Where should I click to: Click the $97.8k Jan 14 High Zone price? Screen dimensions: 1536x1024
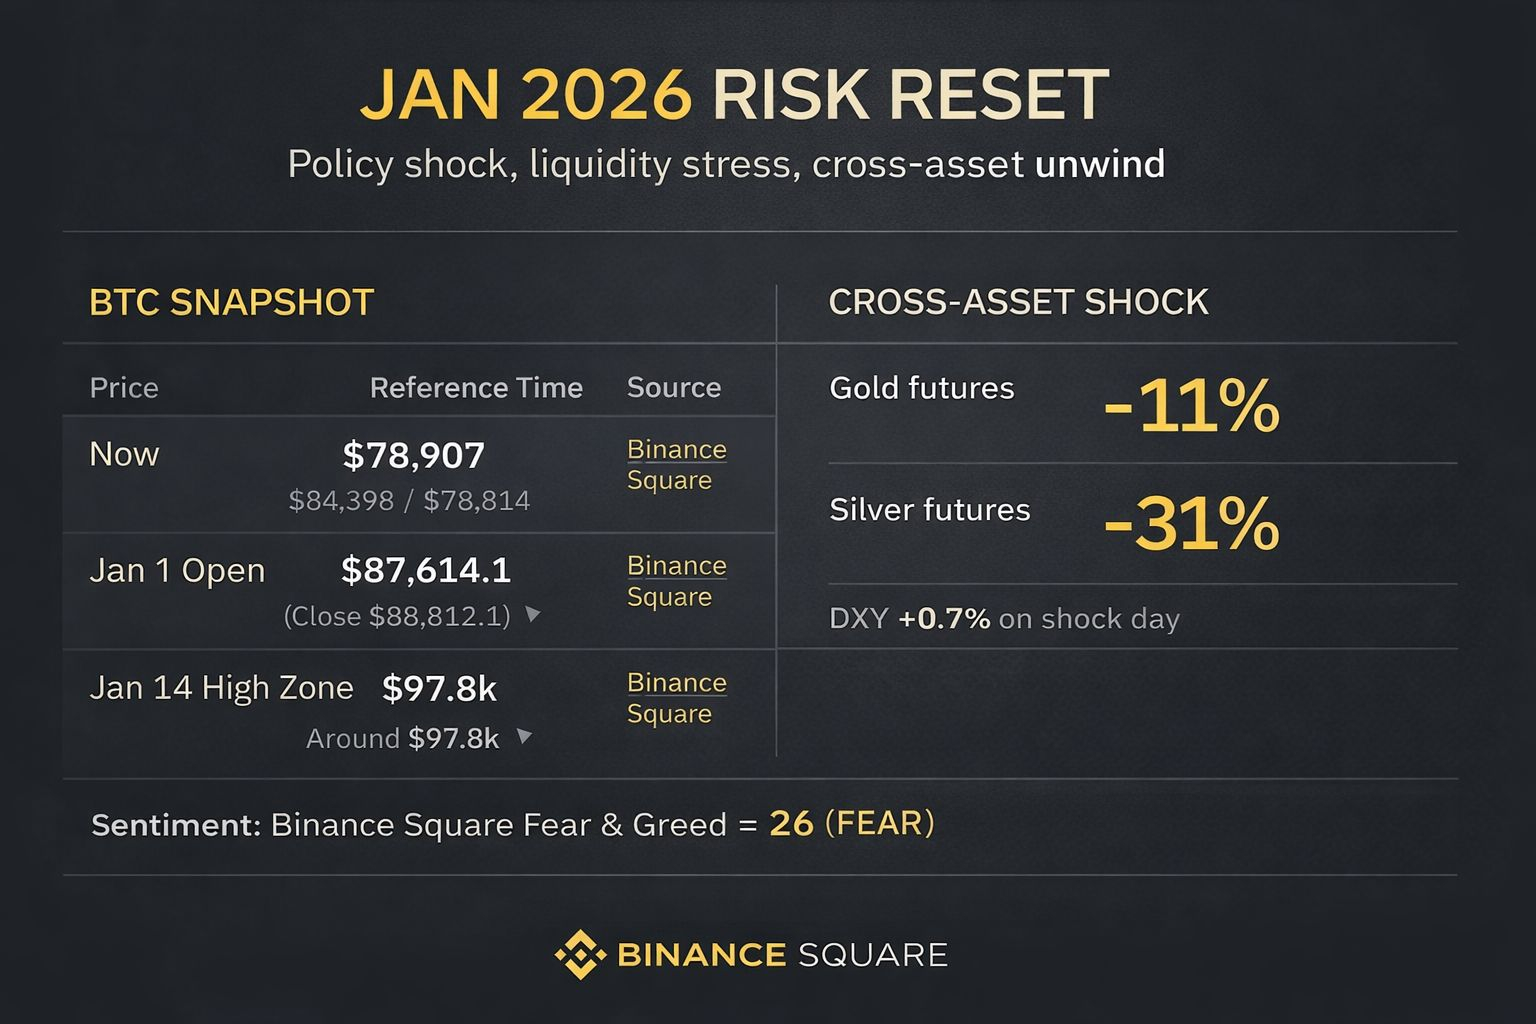pyautogui.click(x=439, y=689)
